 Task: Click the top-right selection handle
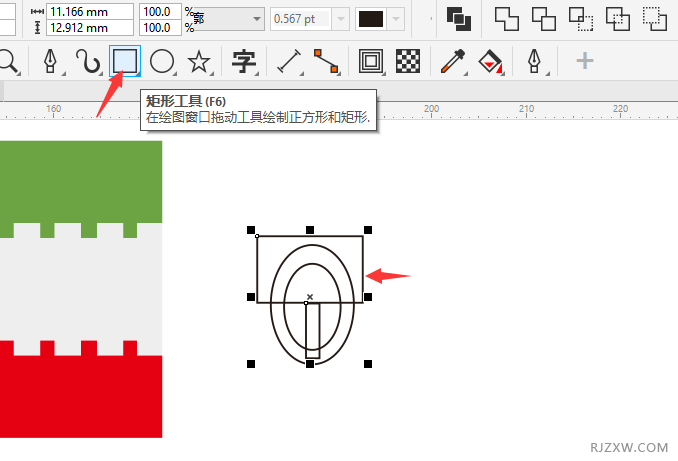pyautogui.click(x=368, y=230)
